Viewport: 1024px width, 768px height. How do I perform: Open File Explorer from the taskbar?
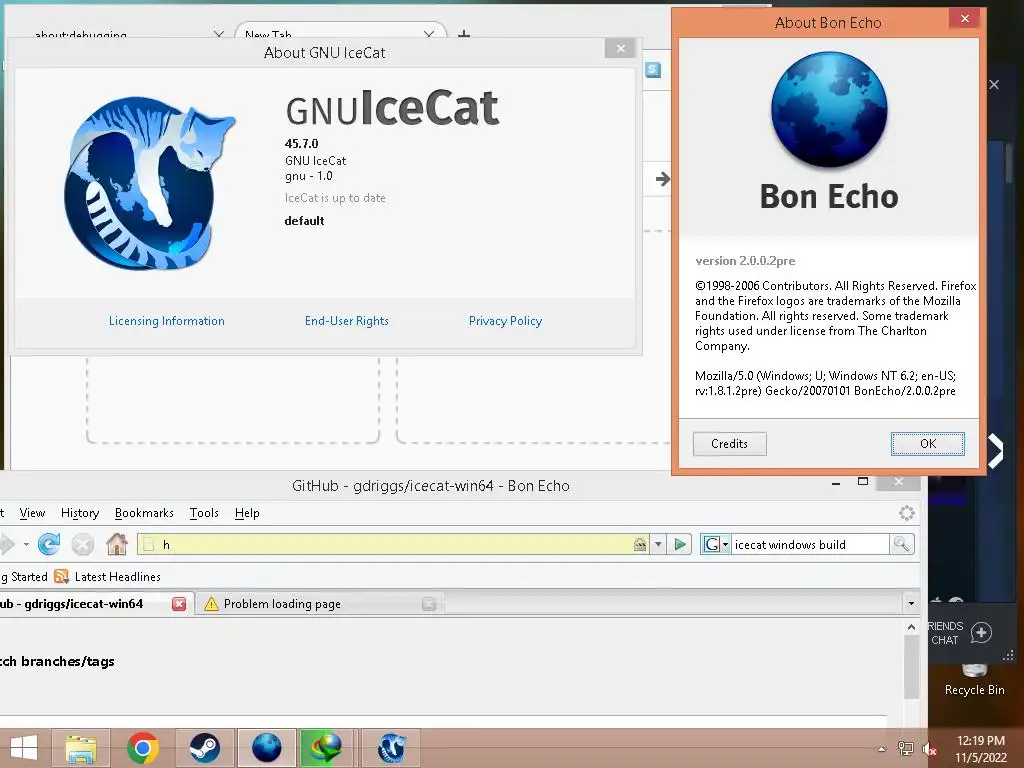(81, 748)
